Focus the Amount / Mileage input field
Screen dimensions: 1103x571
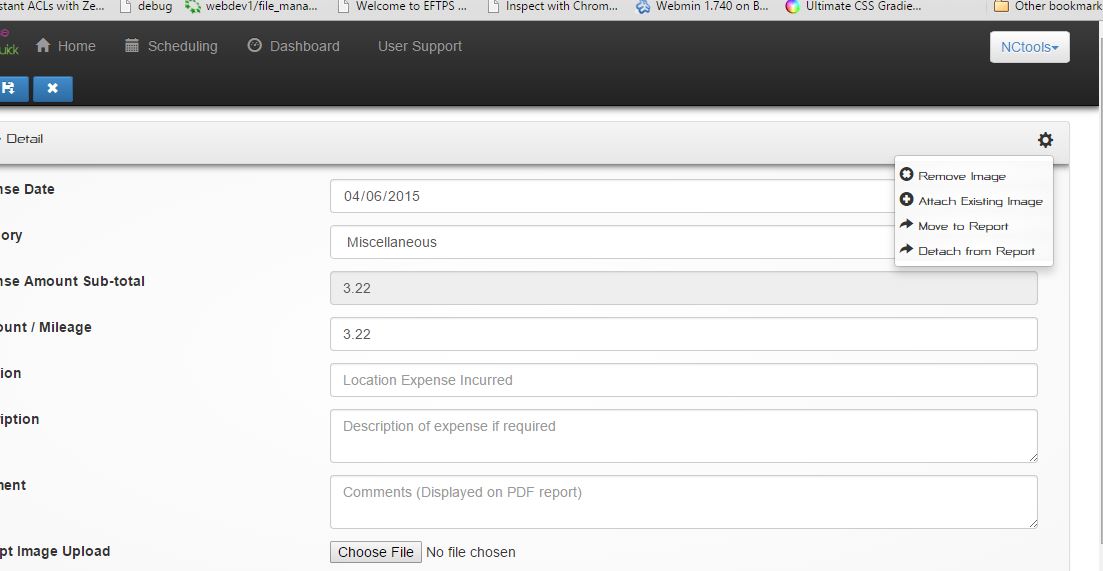tap(683, 334)
